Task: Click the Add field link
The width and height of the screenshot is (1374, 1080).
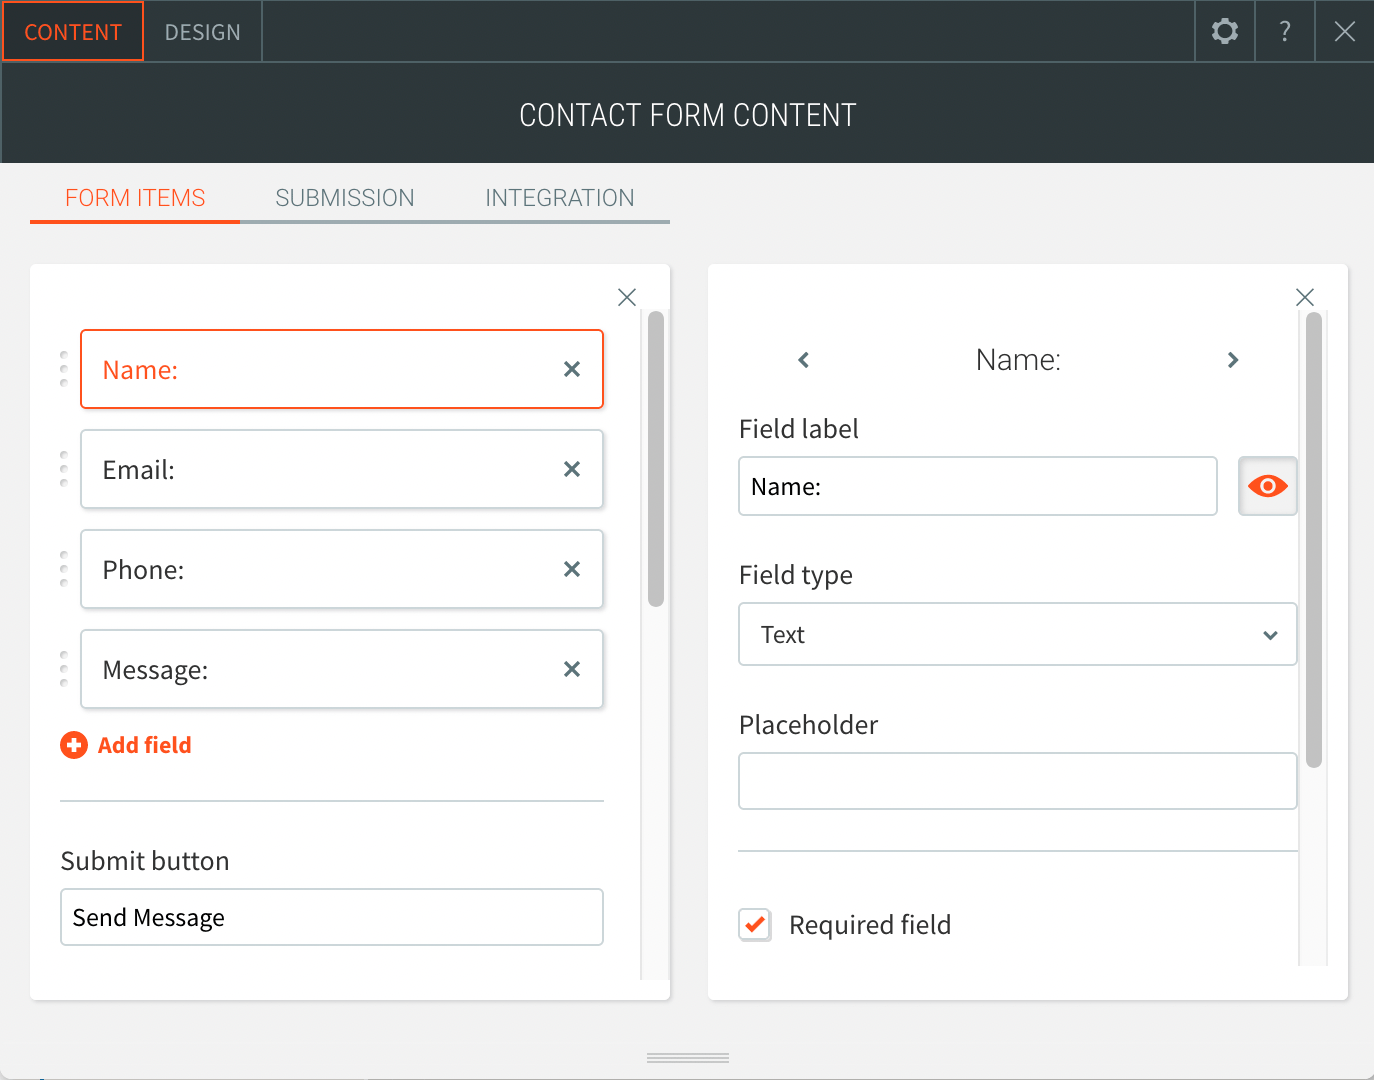Action: pyautogui.click(x=145, y=745)
